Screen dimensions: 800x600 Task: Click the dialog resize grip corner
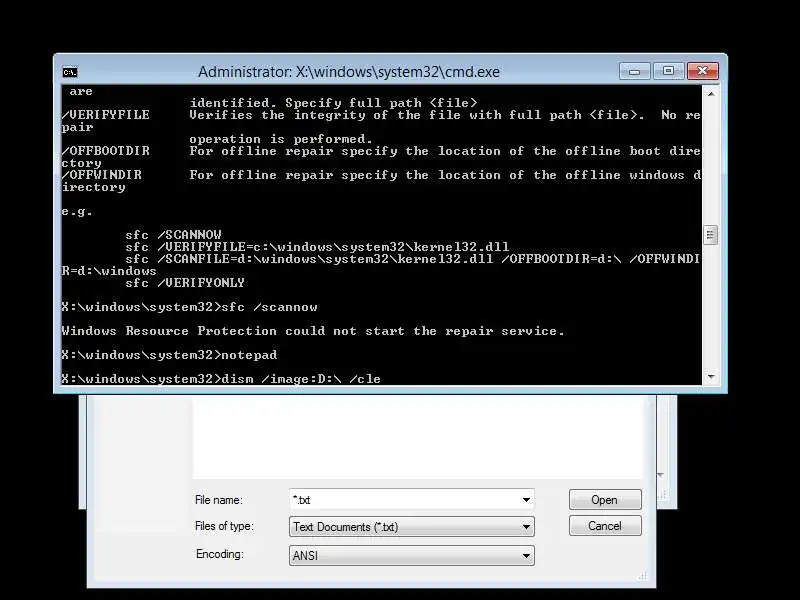(642, 577)
